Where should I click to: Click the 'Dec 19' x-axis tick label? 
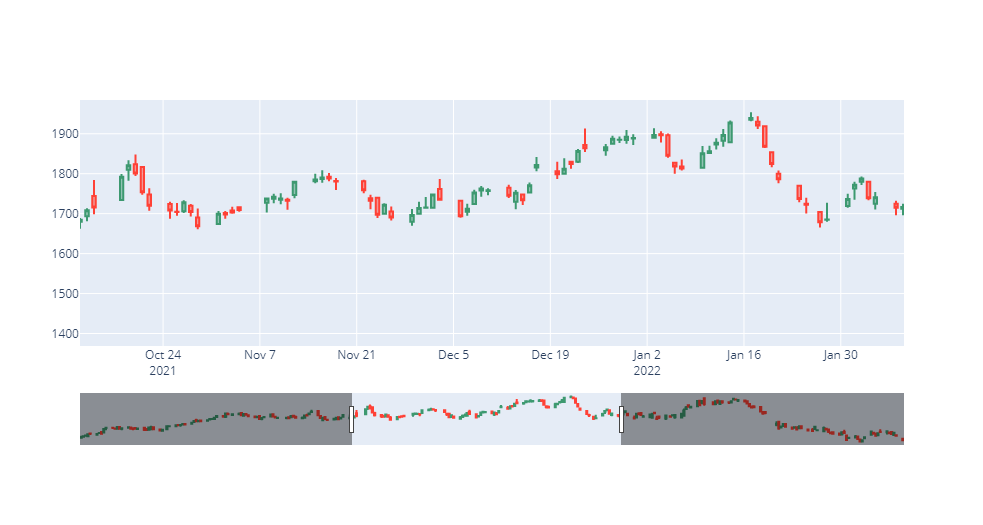tap(550, 355)
